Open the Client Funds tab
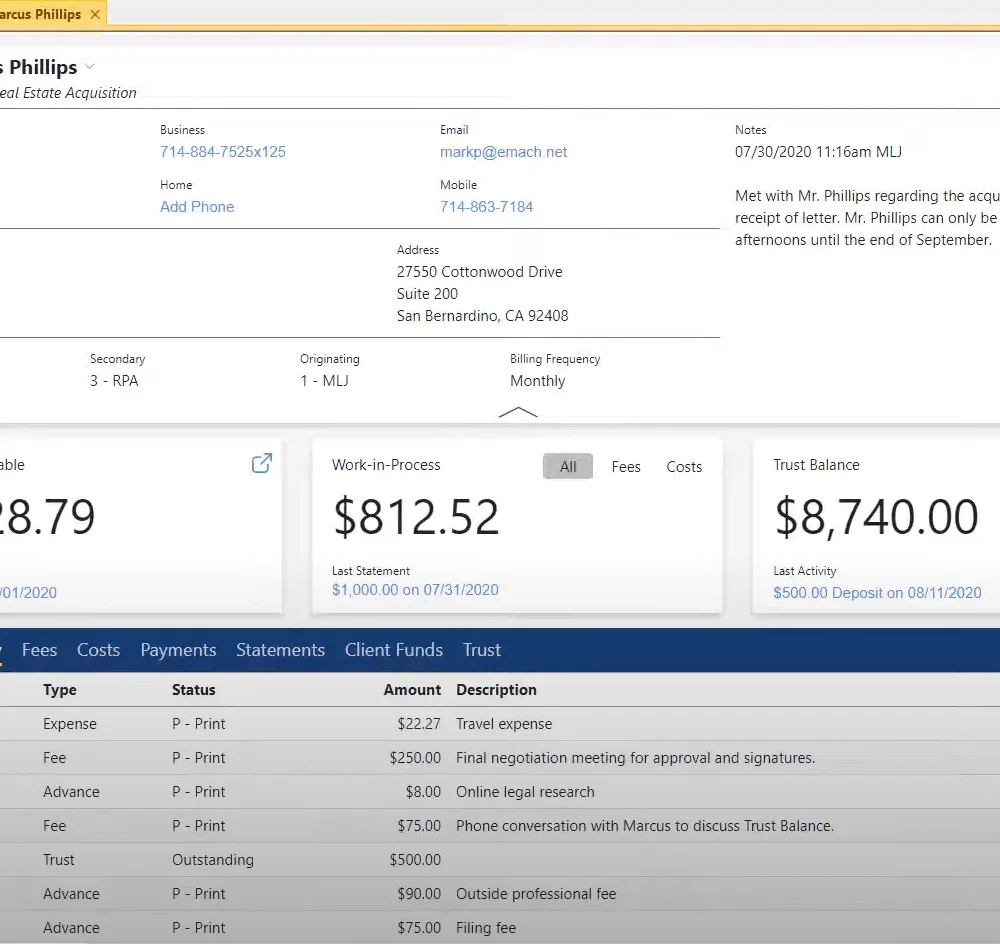Image resolution: width=1000 pixels, height=944 pixels. (393, 650)
